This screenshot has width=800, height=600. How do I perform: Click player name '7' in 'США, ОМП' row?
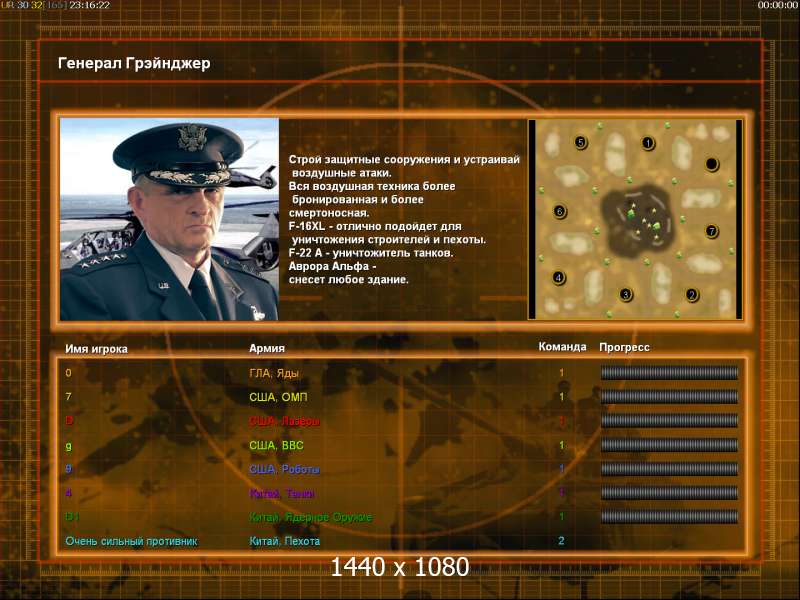[x=68, y=396]
